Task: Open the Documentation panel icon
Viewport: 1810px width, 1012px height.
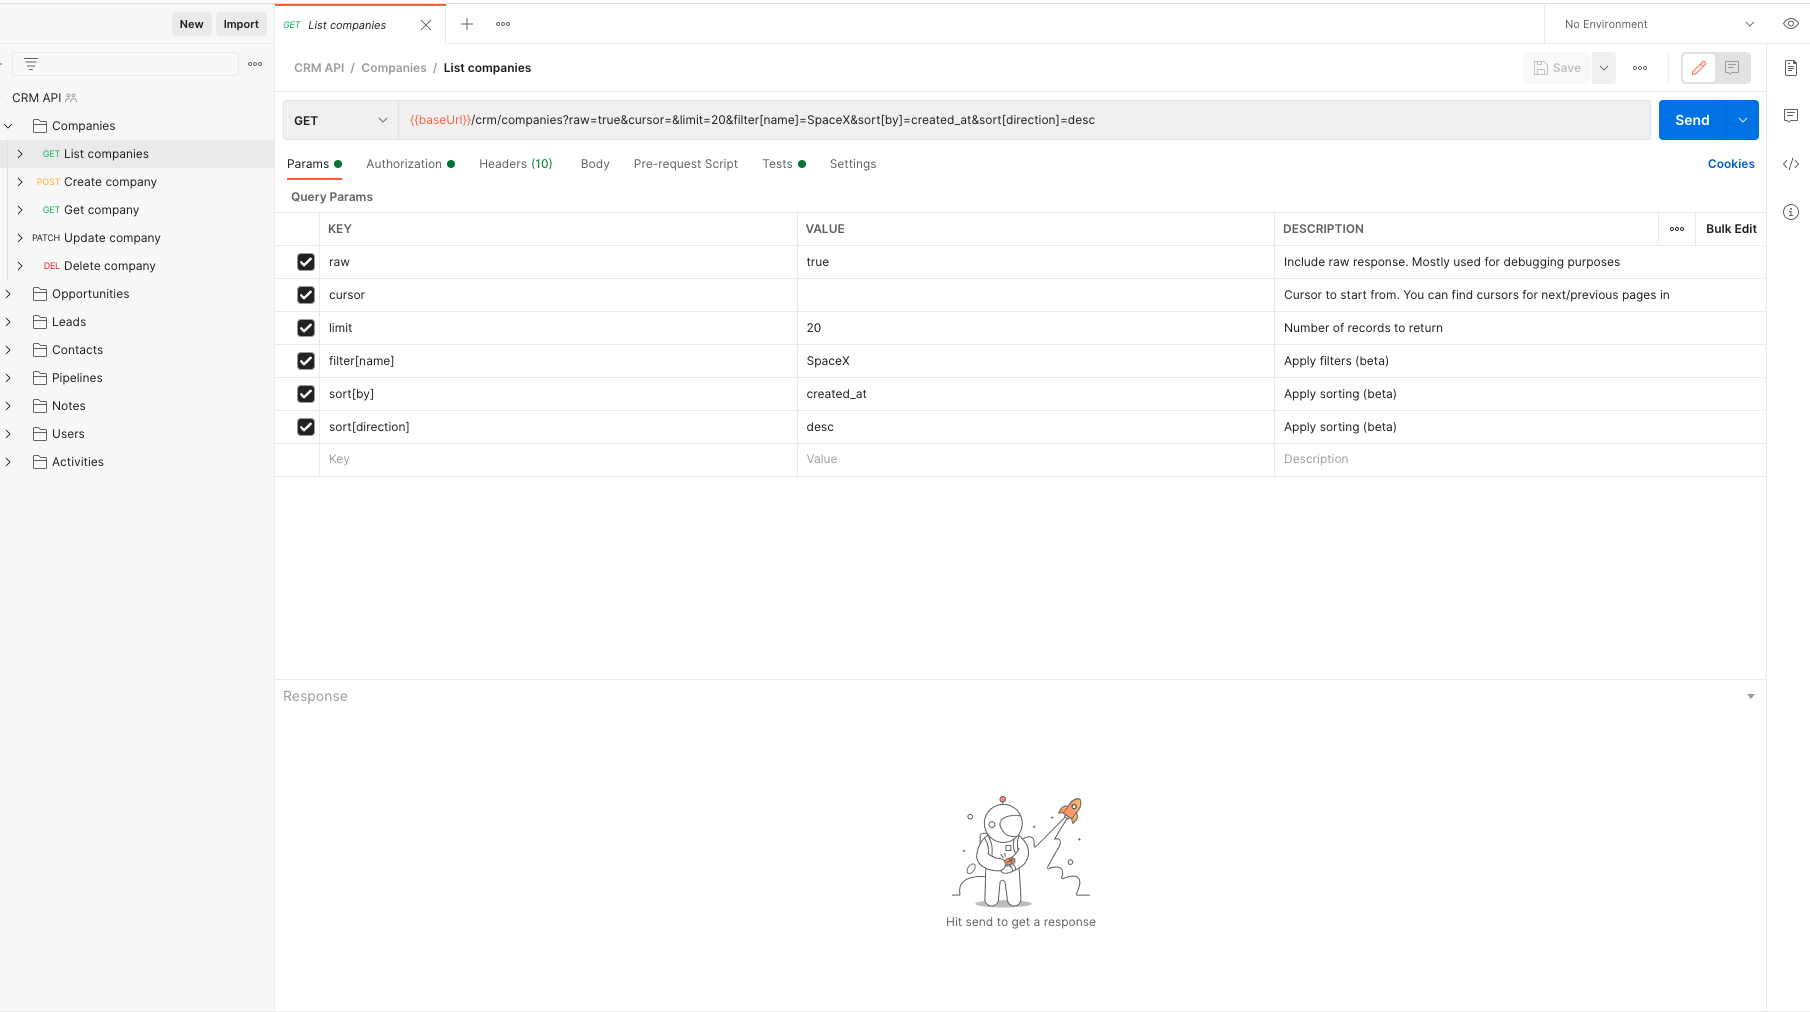Action: pos(1791,68)
